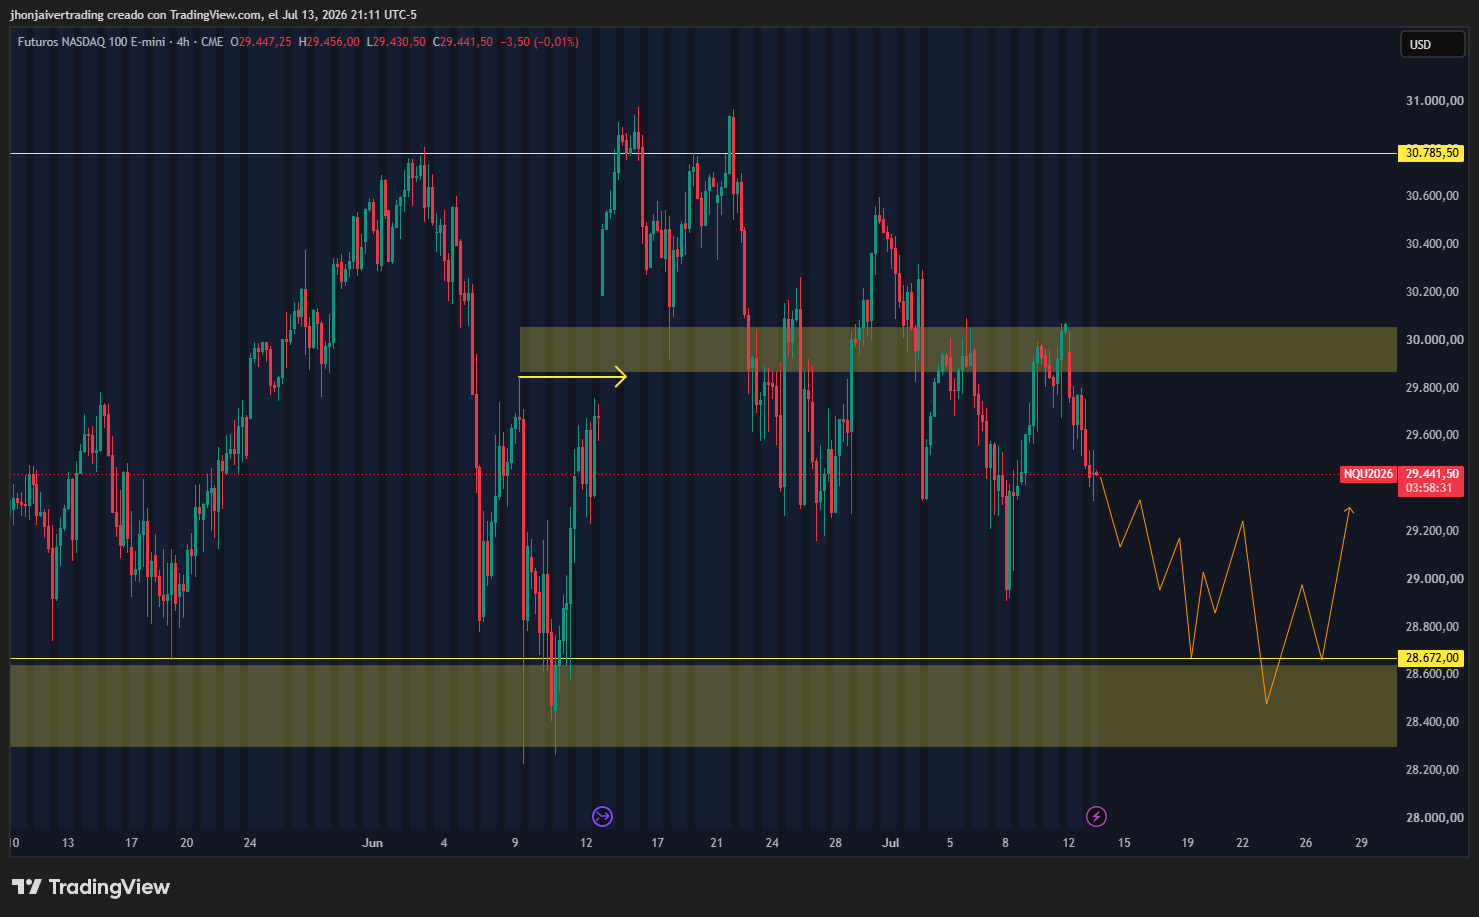
Task: Click the 28.400,00 price axis label
Action: point(1434,722)
